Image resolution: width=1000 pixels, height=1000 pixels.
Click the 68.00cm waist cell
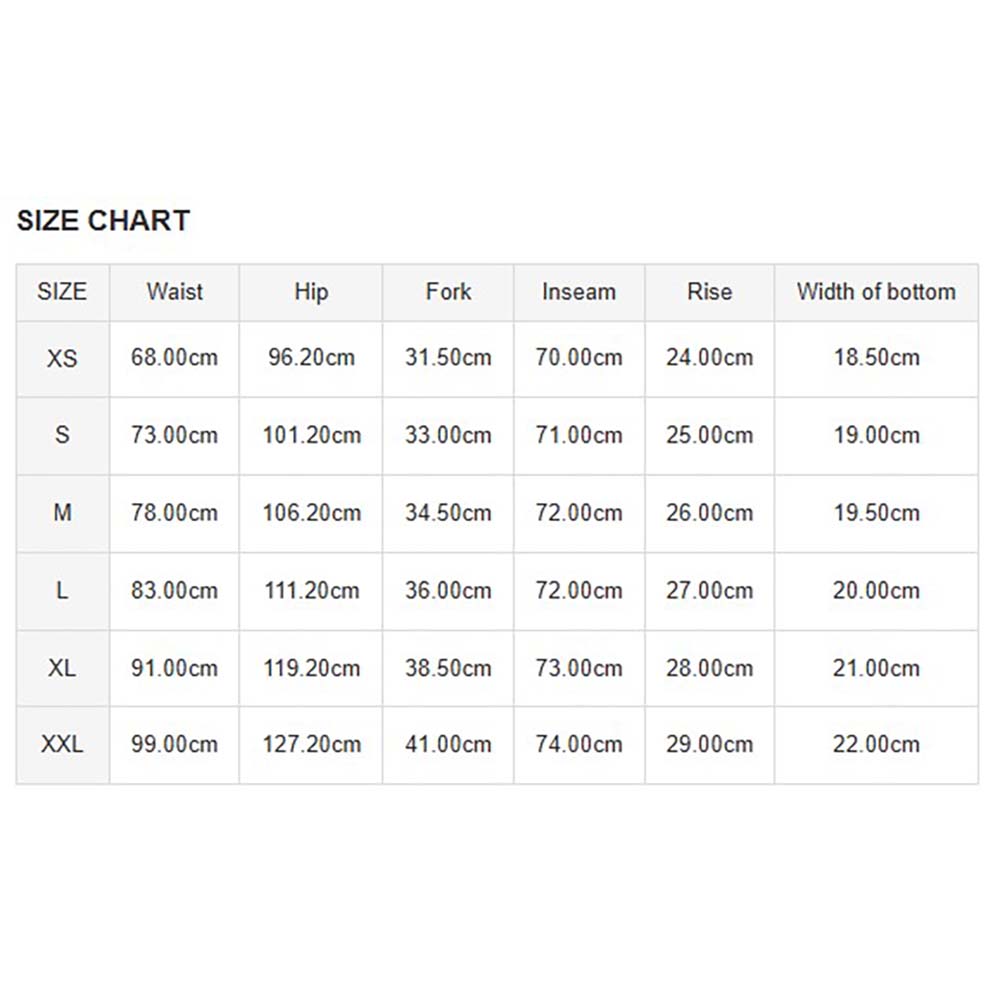click(x=175, y=358)
